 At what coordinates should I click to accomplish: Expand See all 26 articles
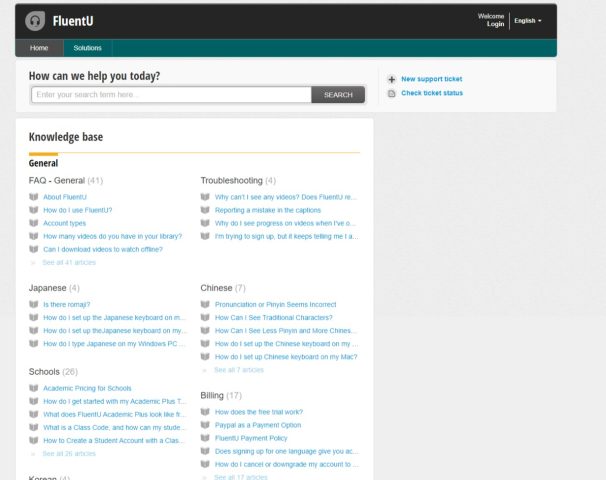tap(69, 453)
